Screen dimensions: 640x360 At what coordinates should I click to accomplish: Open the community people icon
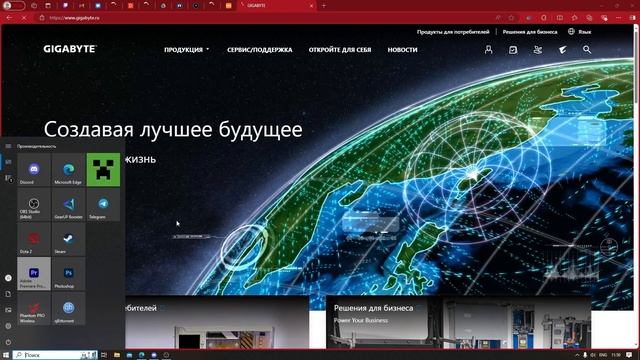(538, 50)
